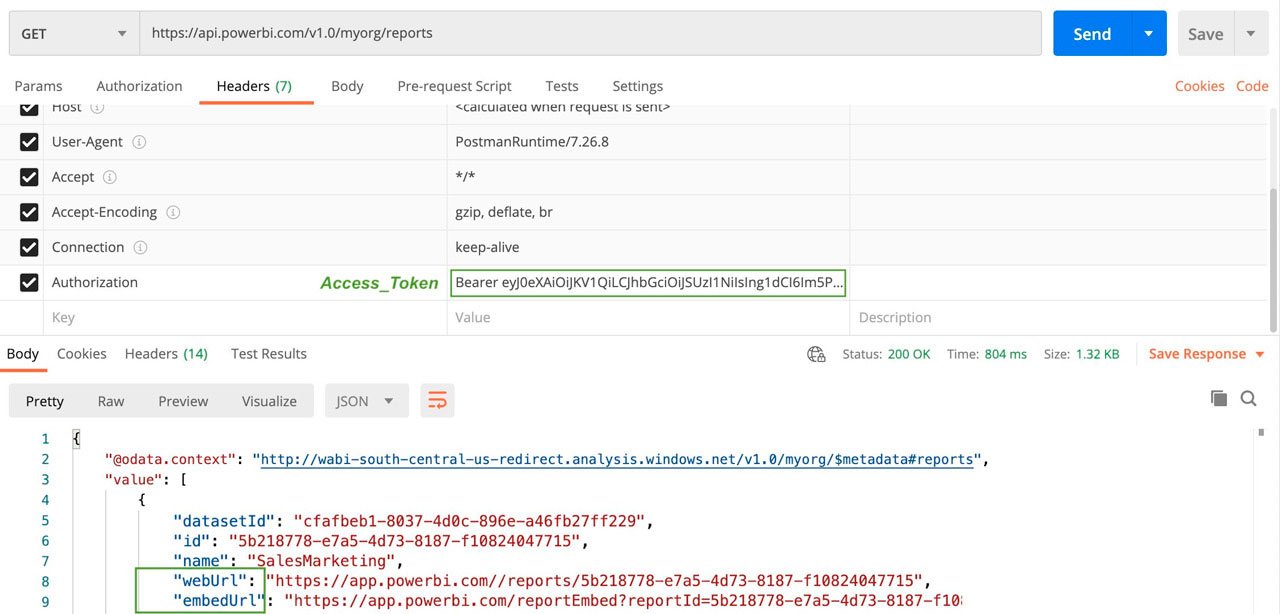Click the SalesMarketing name value
The image size is (1280, 614).
click(x=321, y=561)
